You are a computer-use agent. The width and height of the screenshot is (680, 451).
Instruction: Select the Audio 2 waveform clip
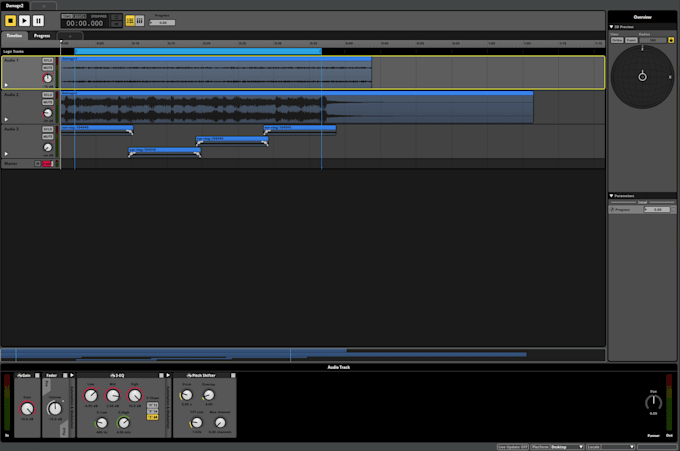point(297,107)
